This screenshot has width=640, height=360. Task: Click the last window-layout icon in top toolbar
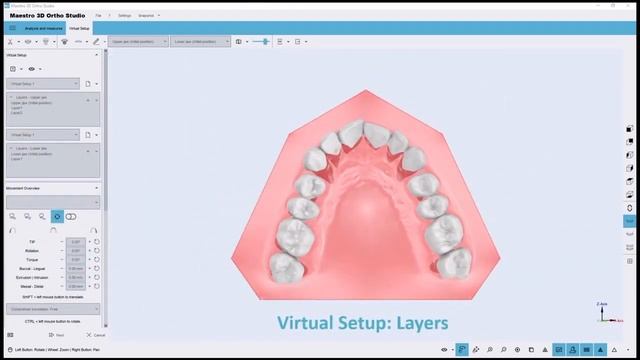point(298,42)
